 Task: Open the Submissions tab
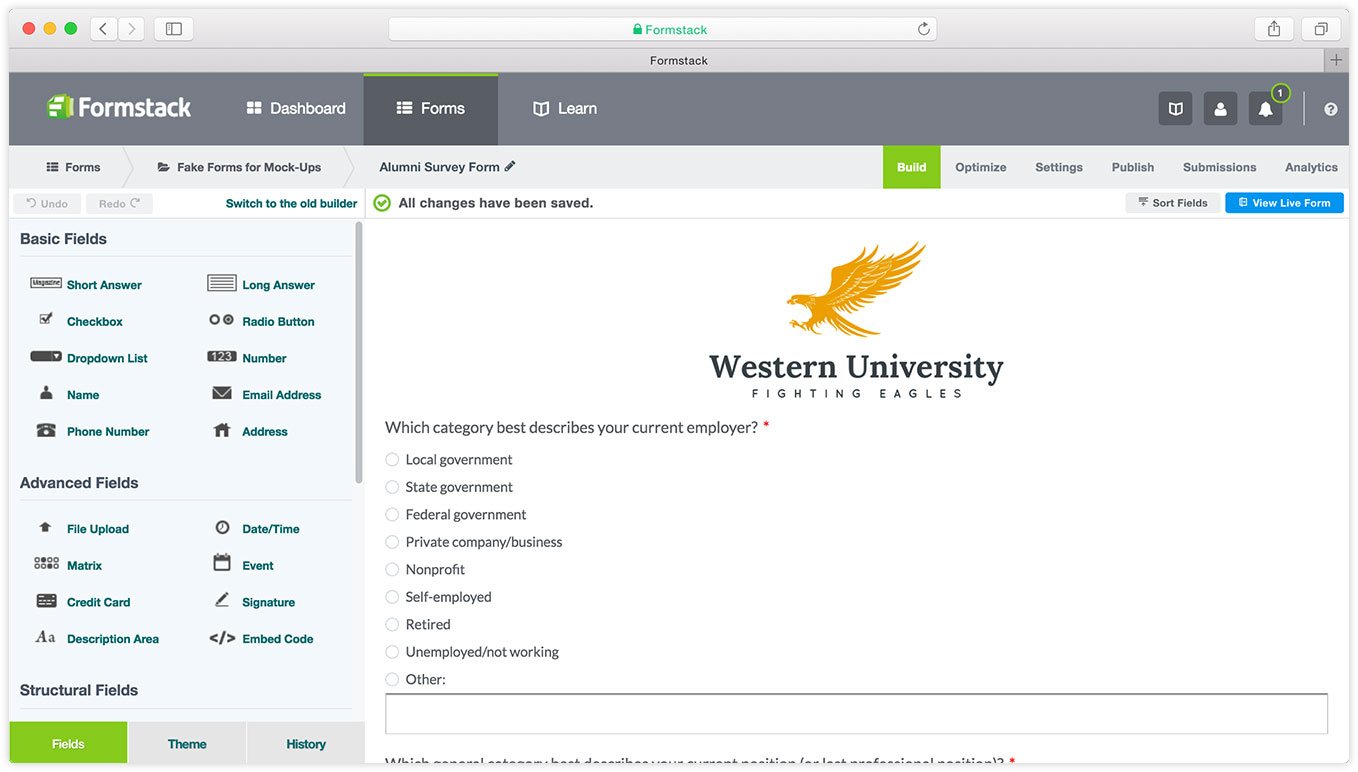[x=1219, y=167]
